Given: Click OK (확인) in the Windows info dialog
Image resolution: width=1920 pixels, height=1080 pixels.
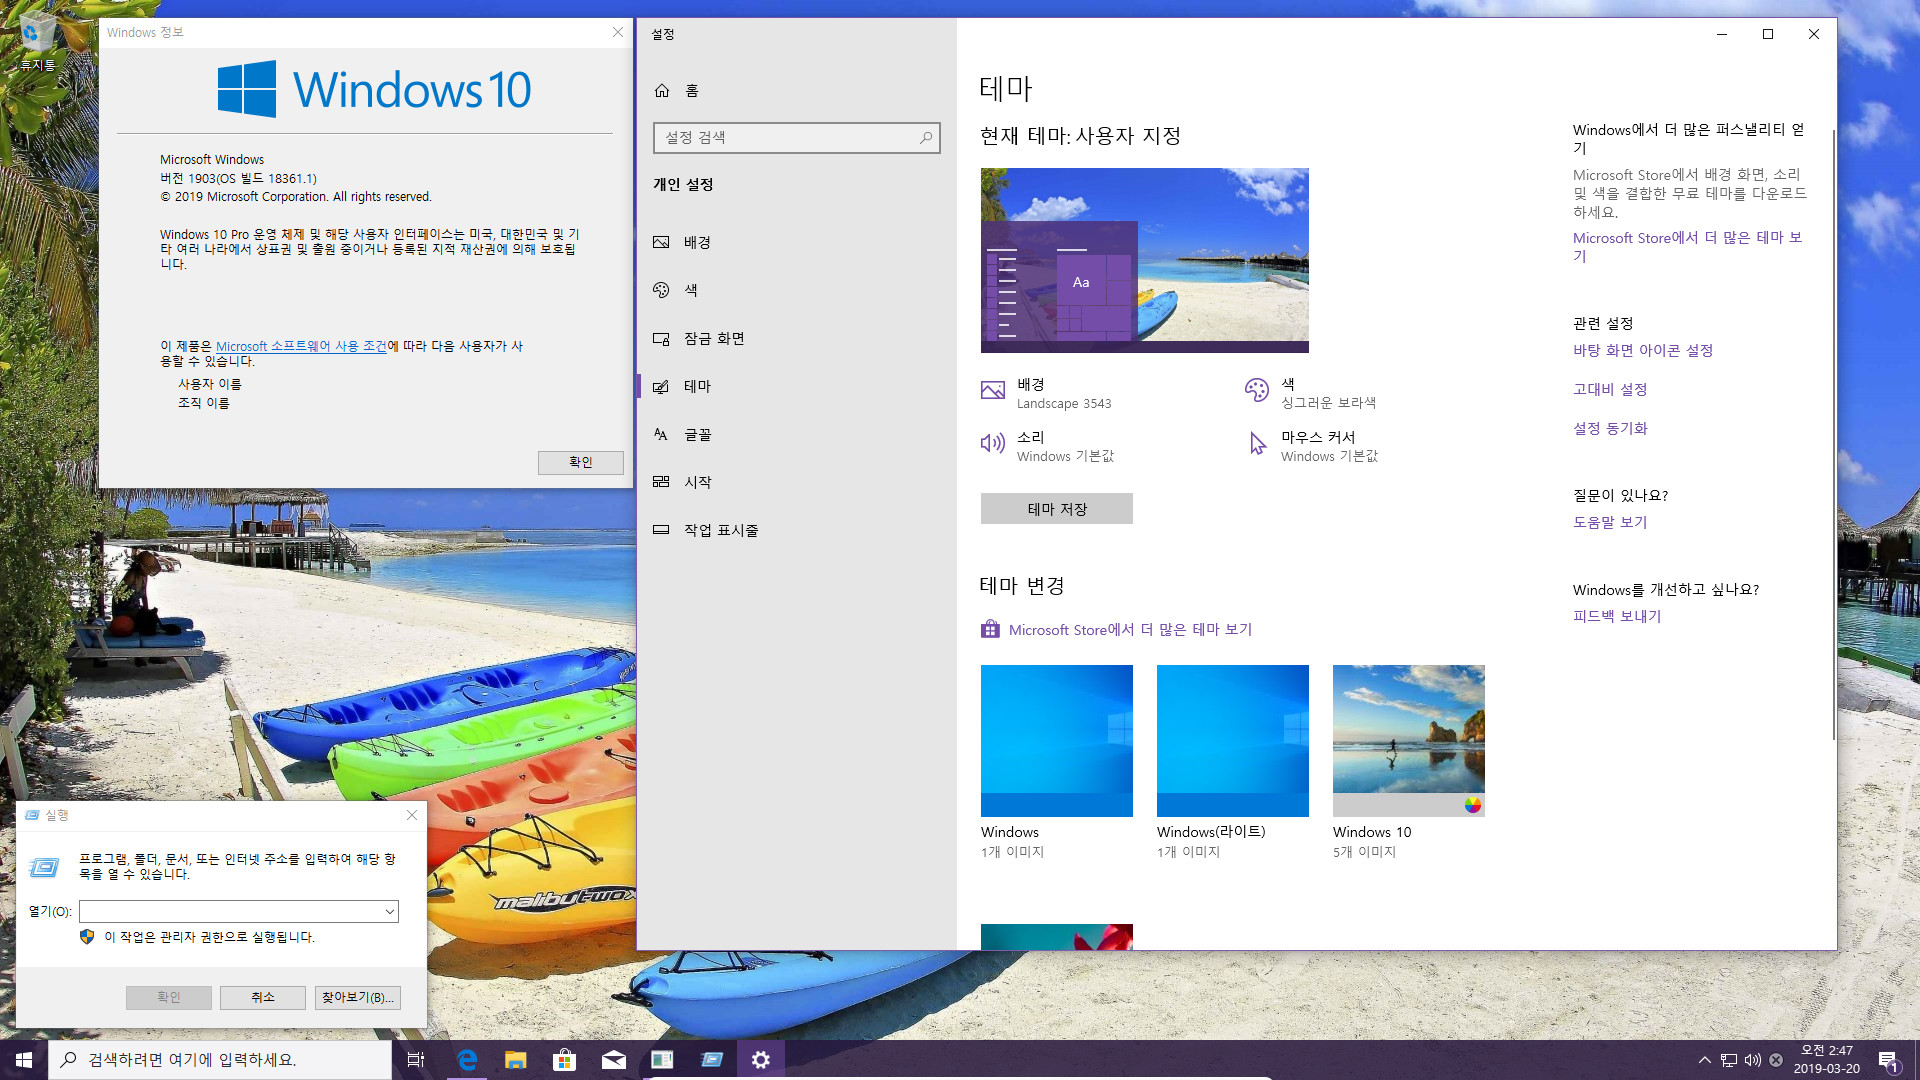Looking at the screenshot, I should [581, 462].
